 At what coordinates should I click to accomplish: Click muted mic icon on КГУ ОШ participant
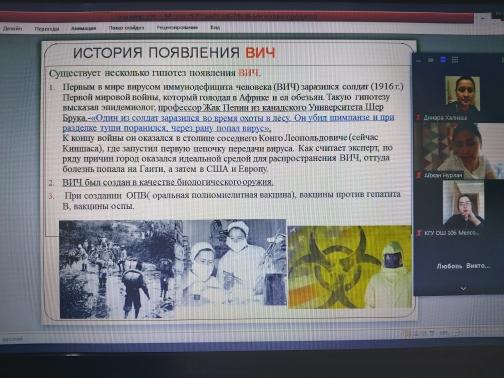[419, 233]
